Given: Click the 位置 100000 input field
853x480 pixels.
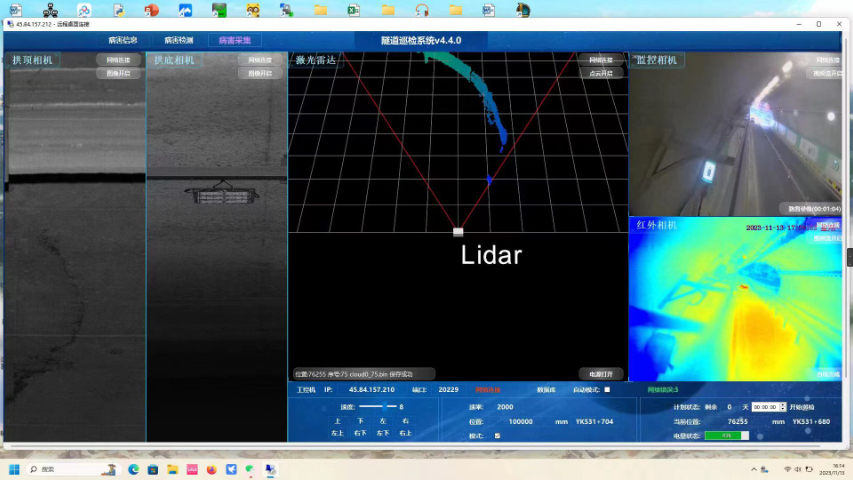Looking at the screenshot, I should coord(520,422).
